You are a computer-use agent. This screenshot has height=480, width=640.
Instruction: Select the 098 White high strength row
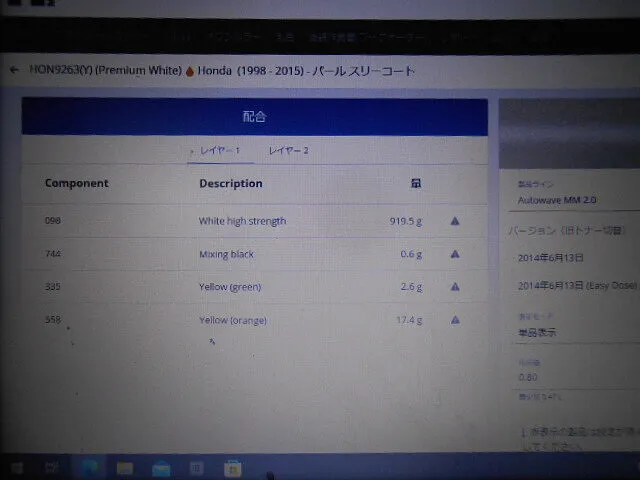pos(242,221)
